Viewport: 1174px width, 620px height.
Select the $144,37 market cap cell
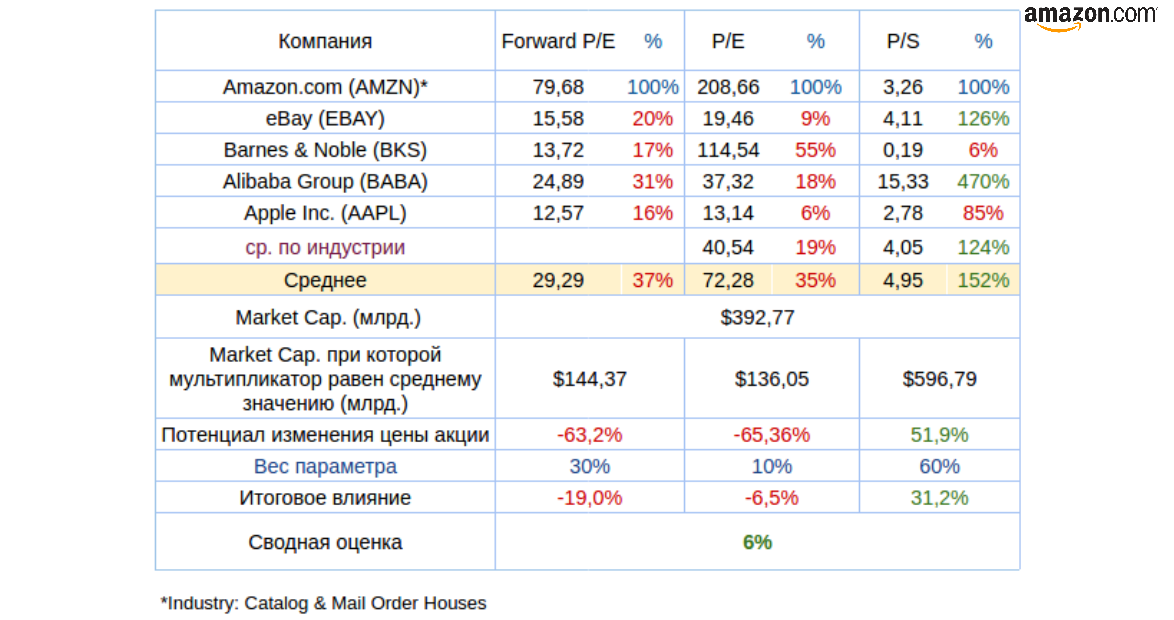point(589,379)
